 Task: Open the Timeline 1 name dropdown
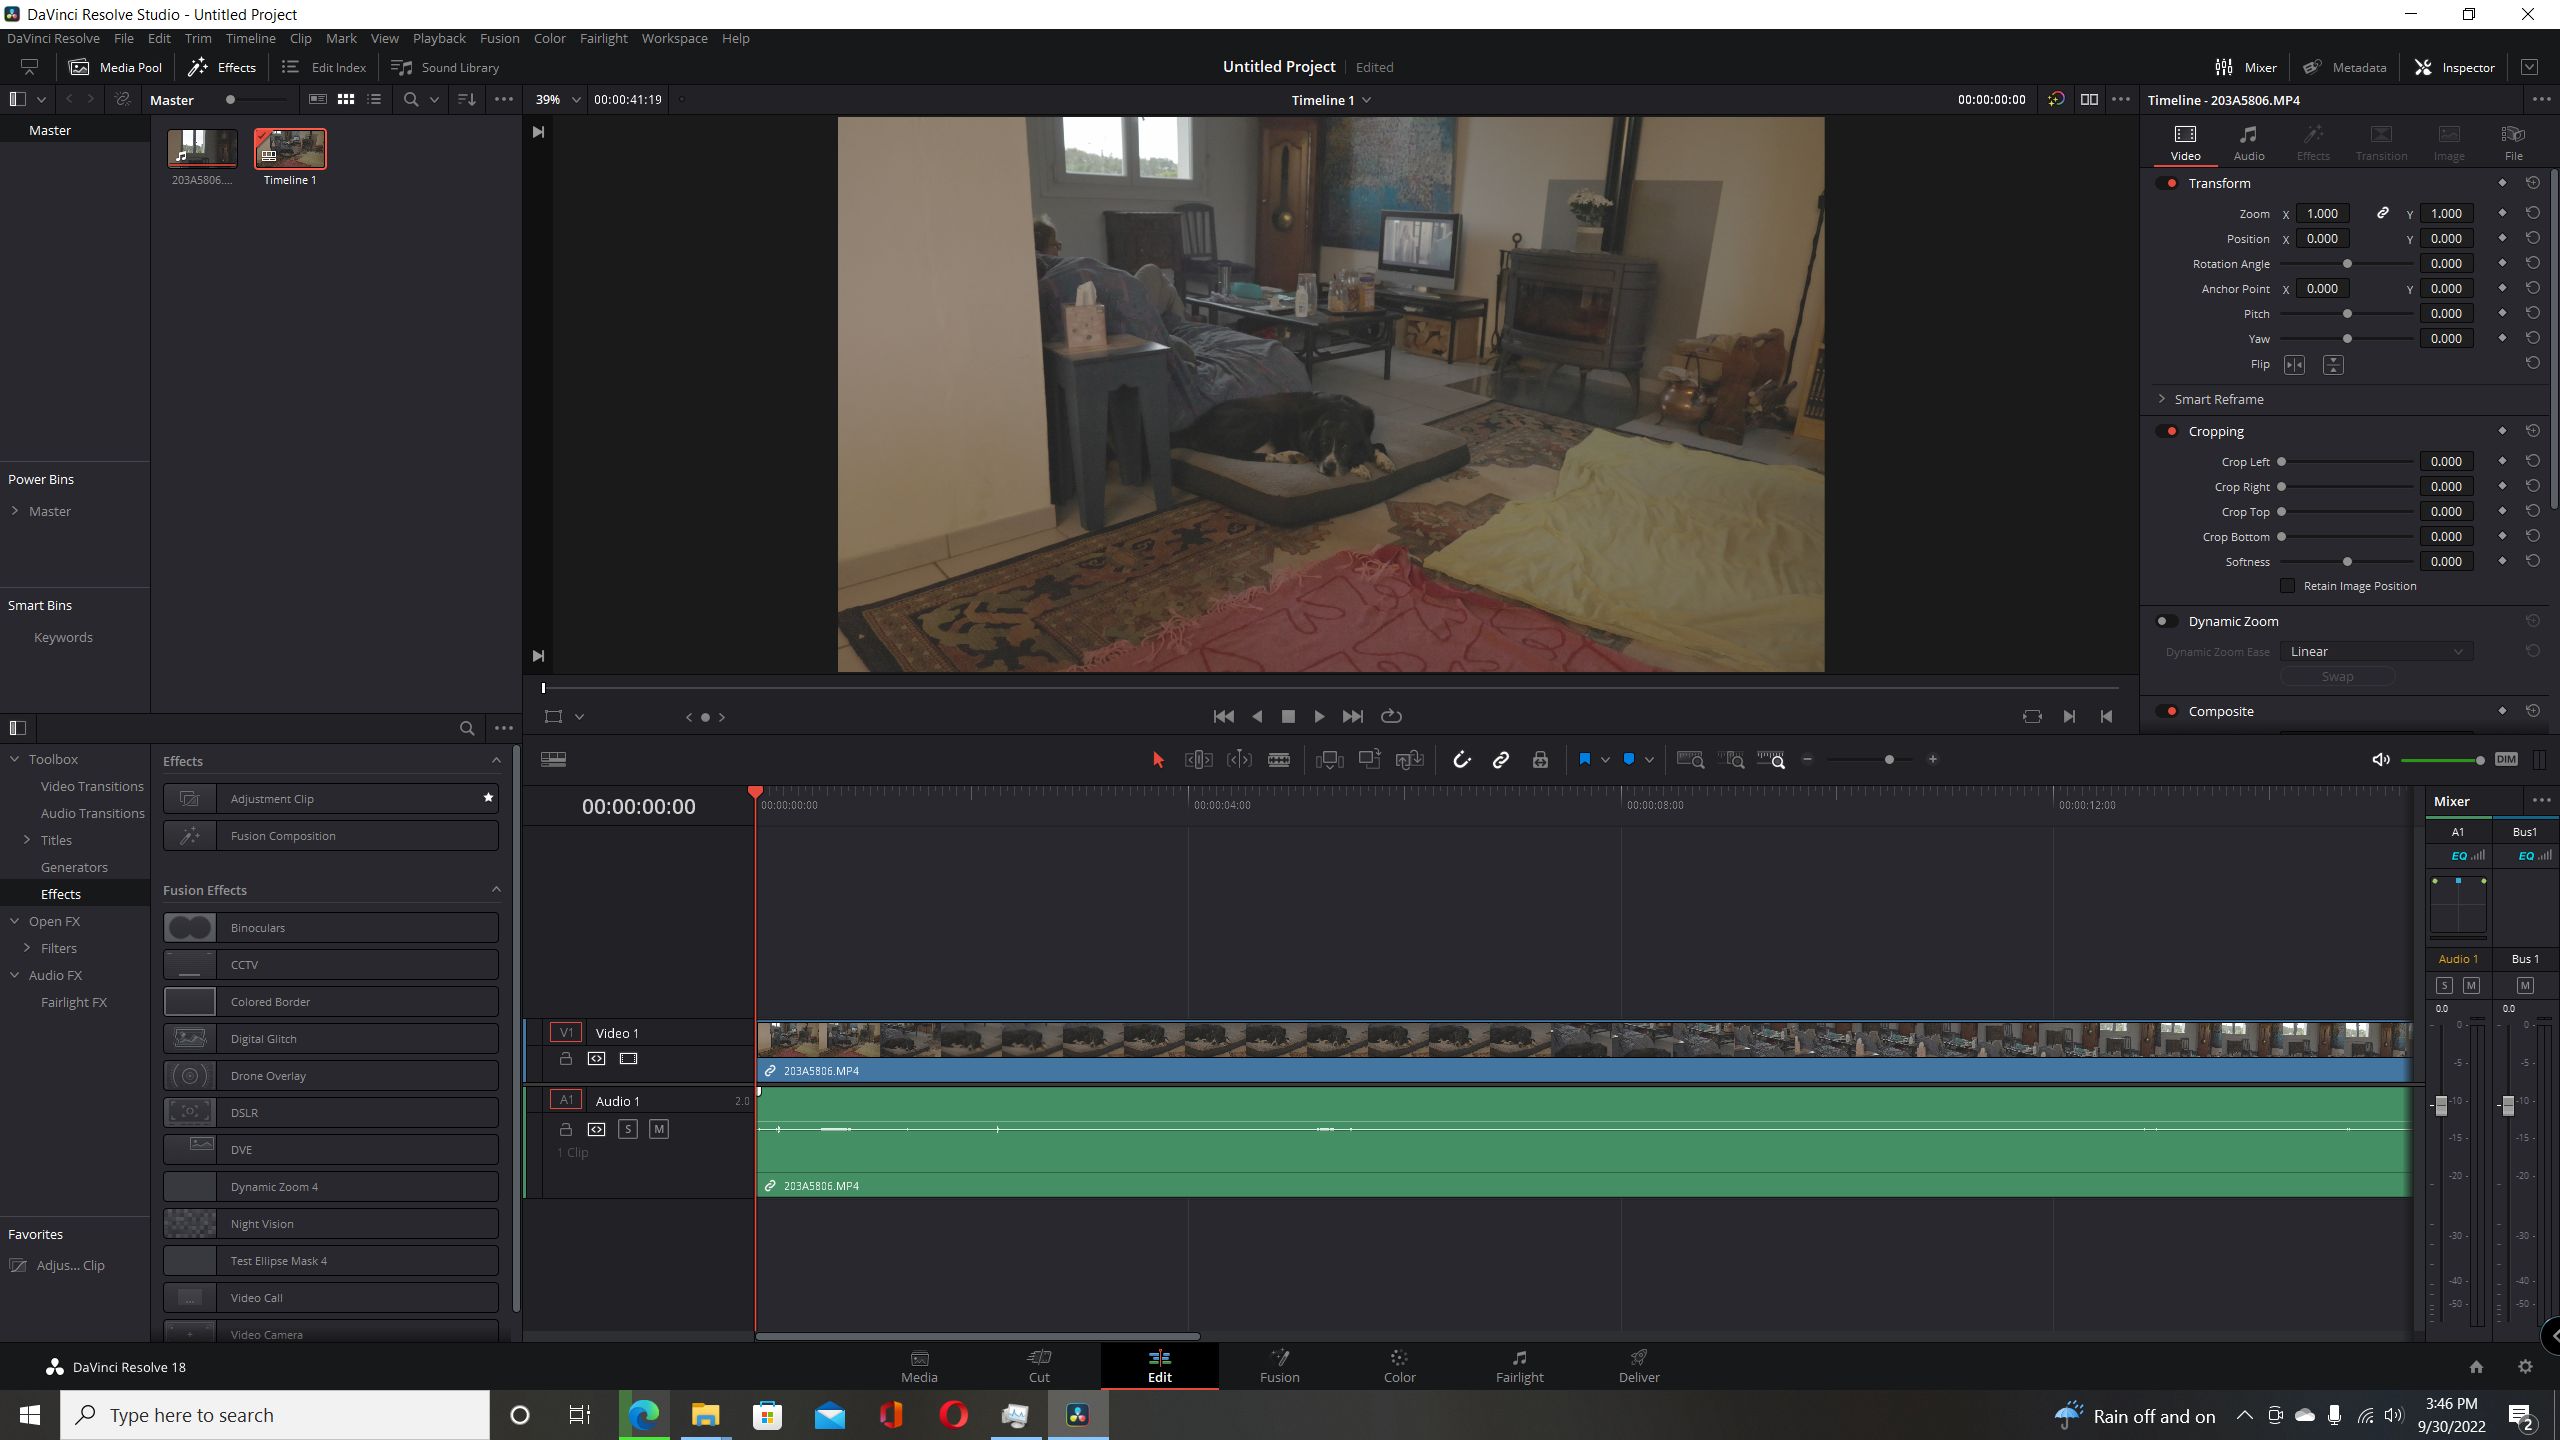1330,100
